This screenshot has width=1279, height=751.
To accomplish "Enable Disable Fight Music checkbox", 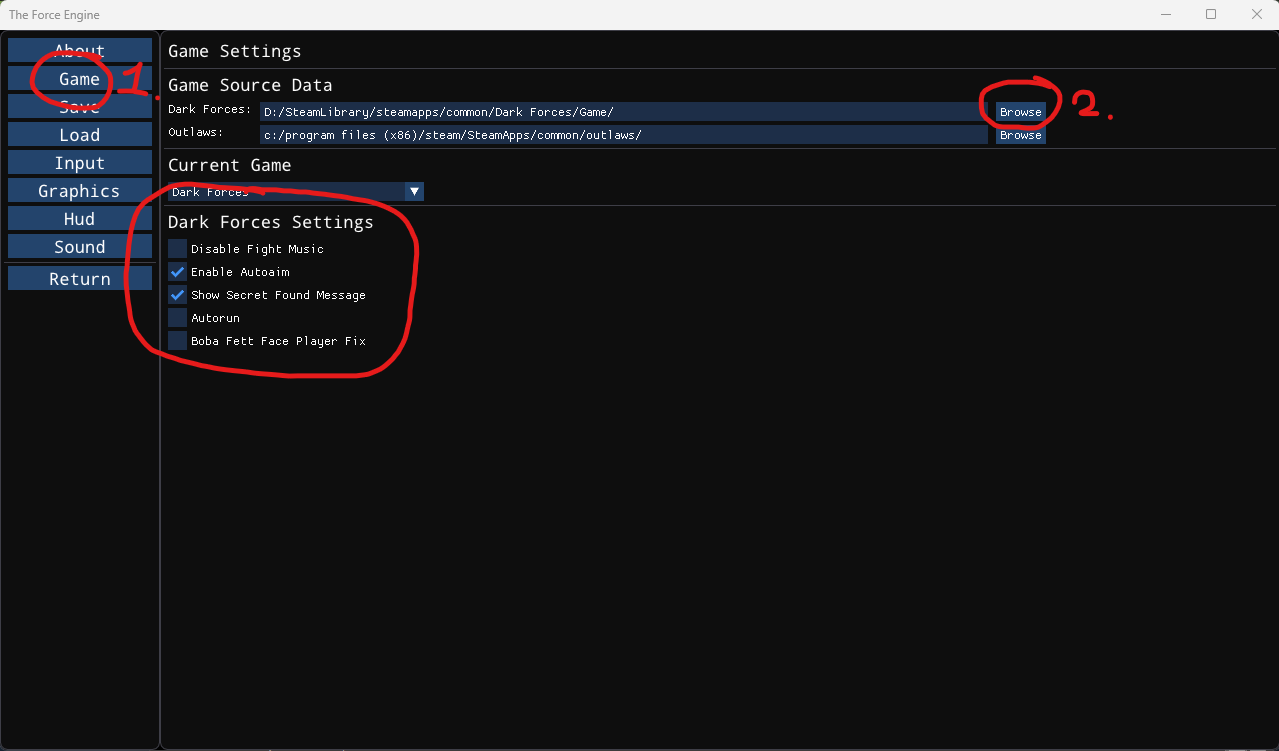I will pyautogui.click(x=177, y=249).
